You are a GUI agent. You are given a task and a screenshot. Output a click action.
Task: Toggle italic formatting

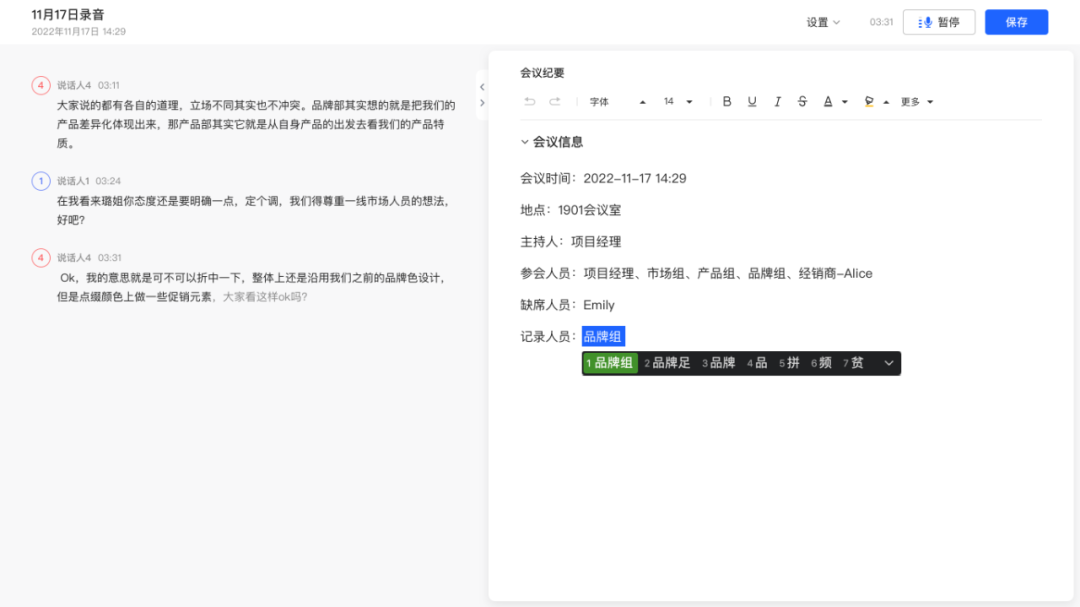tap(777, 102)
